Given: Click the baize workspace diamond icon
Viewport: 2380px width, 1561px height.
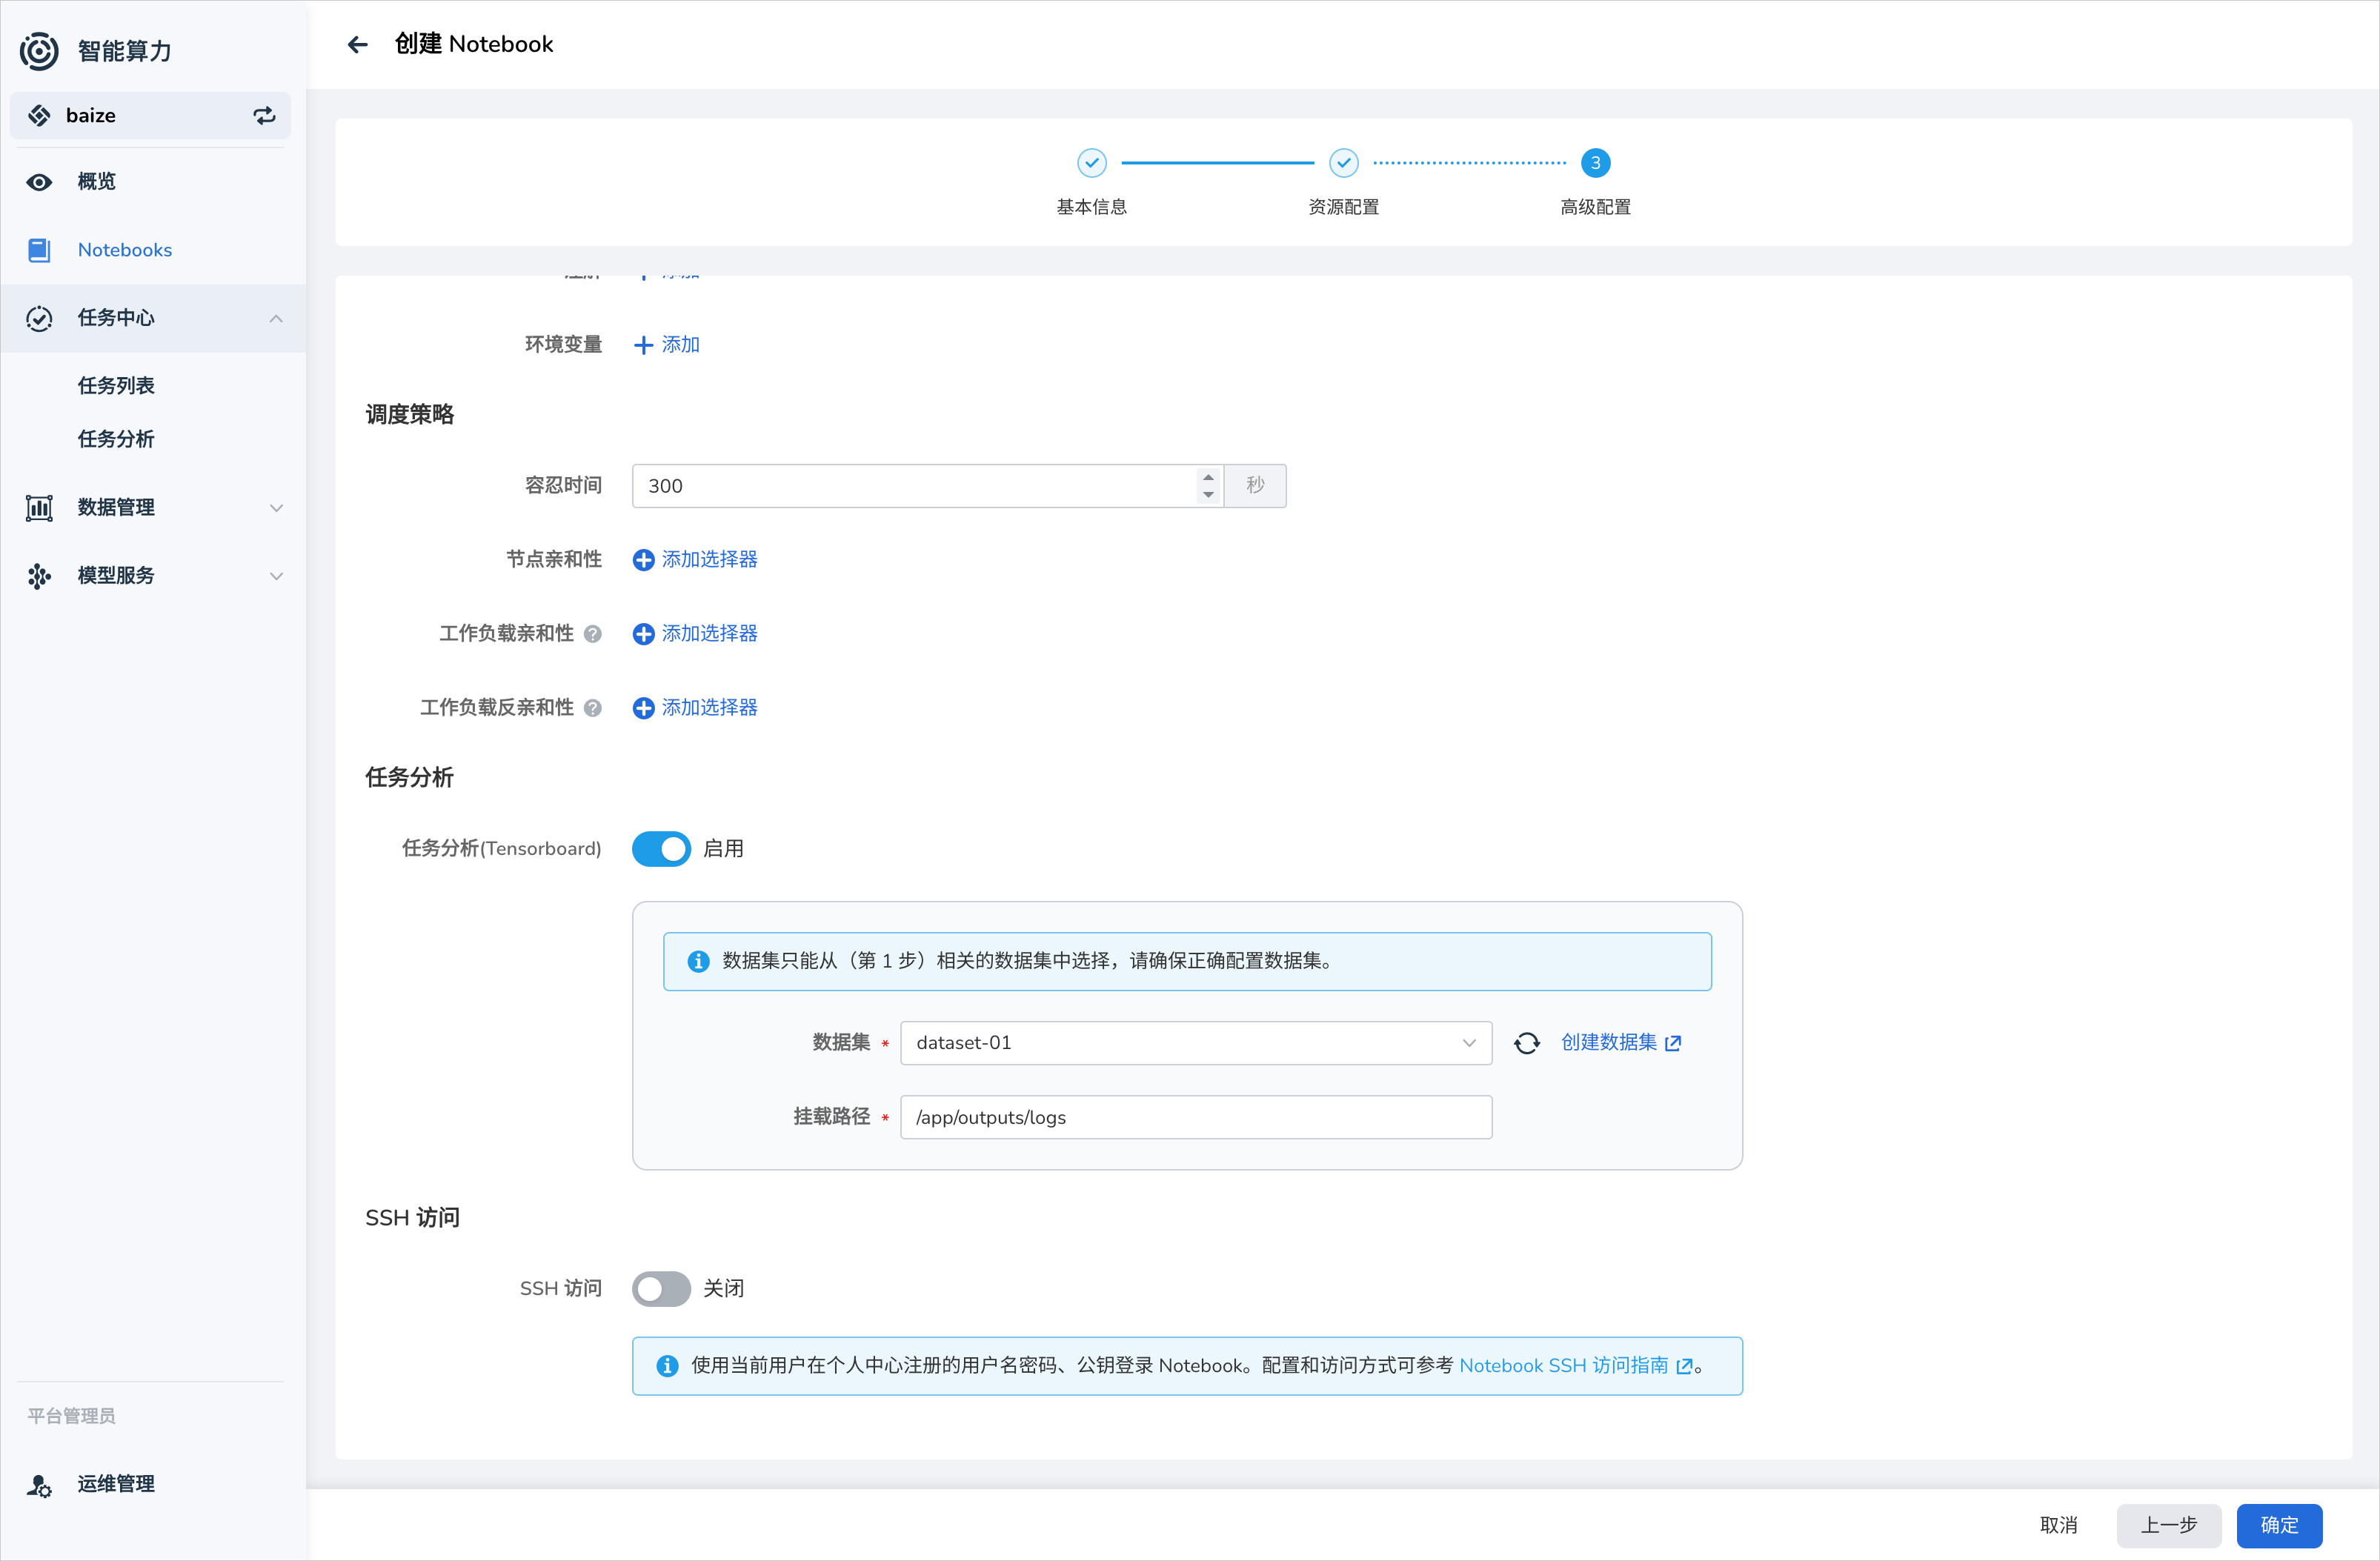Looking at the screenshot, I should pos(39,116).
